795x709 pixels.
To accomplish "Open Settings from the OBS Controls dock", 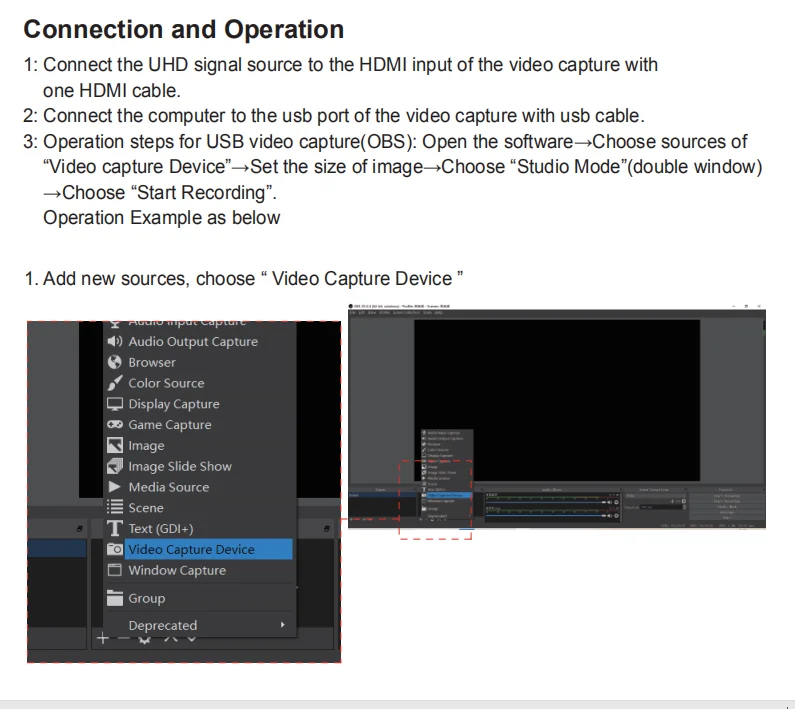I will [727, 512].
